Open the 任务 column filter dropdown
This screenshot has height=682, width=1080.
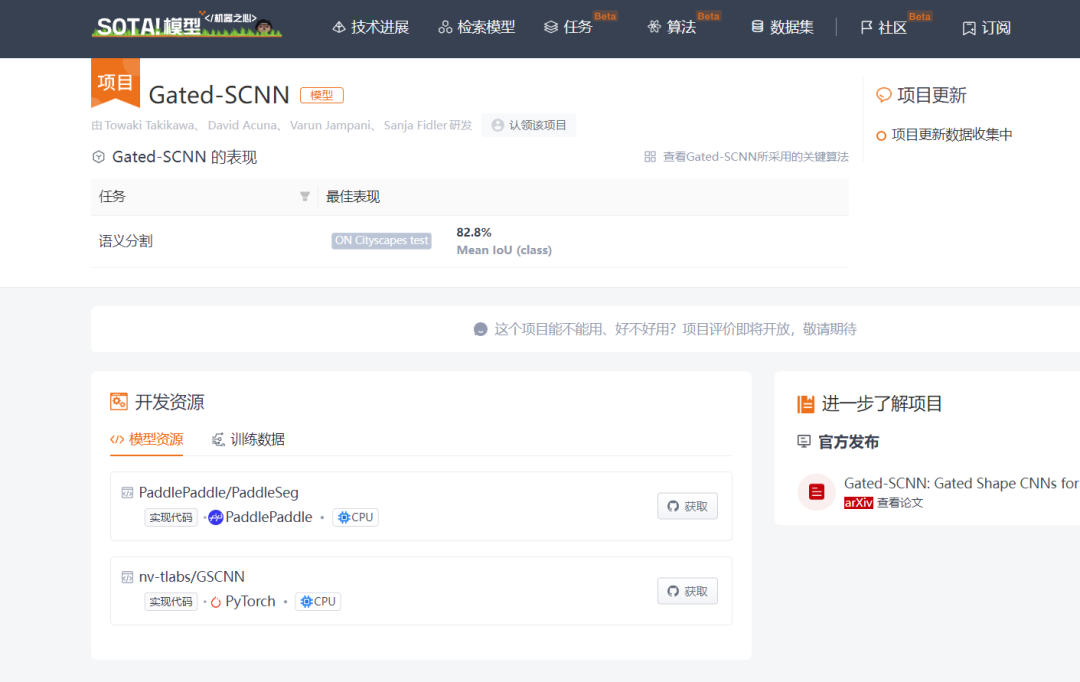point(304,197)
